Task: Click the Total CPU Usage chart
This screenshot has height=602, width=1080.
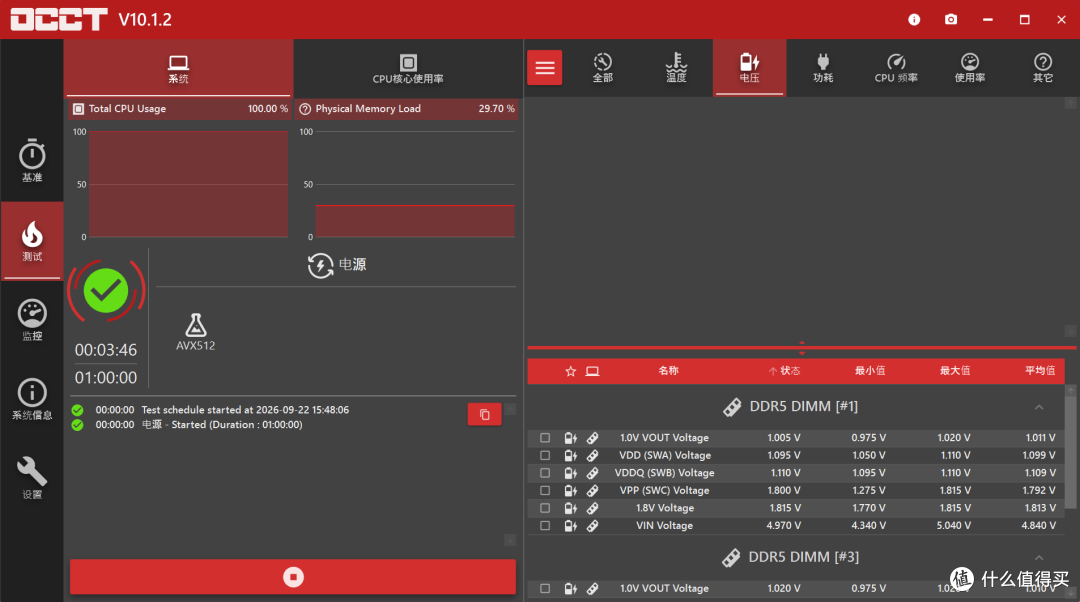Action: click(x=188, y=184)
